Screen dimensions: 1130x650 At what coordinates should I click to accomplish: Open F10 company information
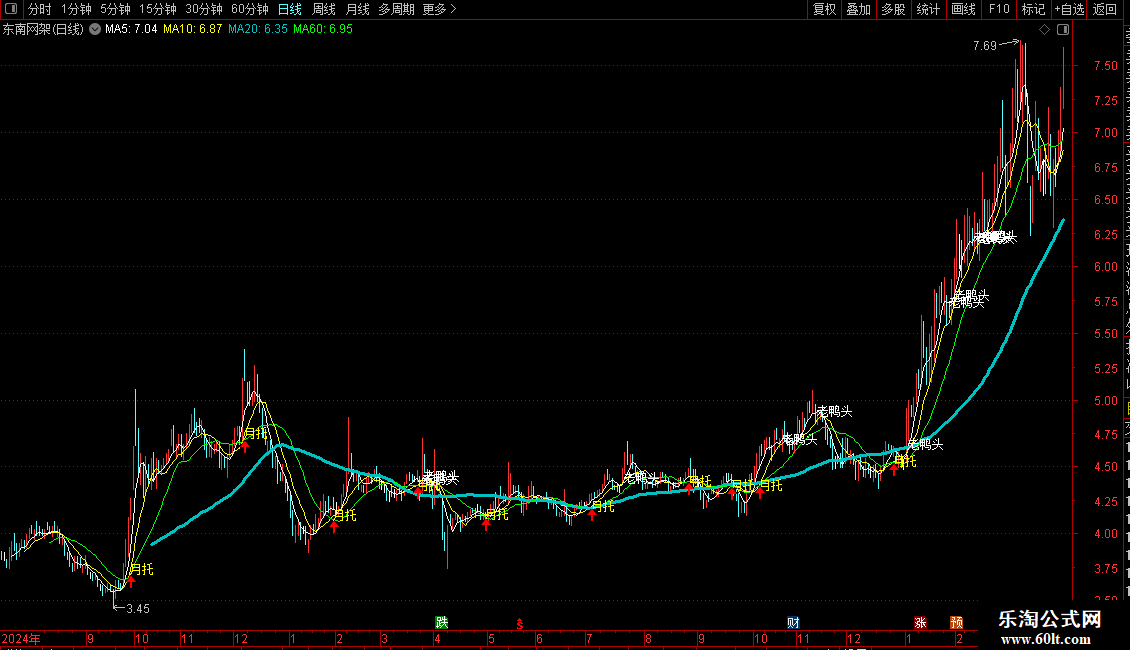pyautogui.click(x=999, y=9)
